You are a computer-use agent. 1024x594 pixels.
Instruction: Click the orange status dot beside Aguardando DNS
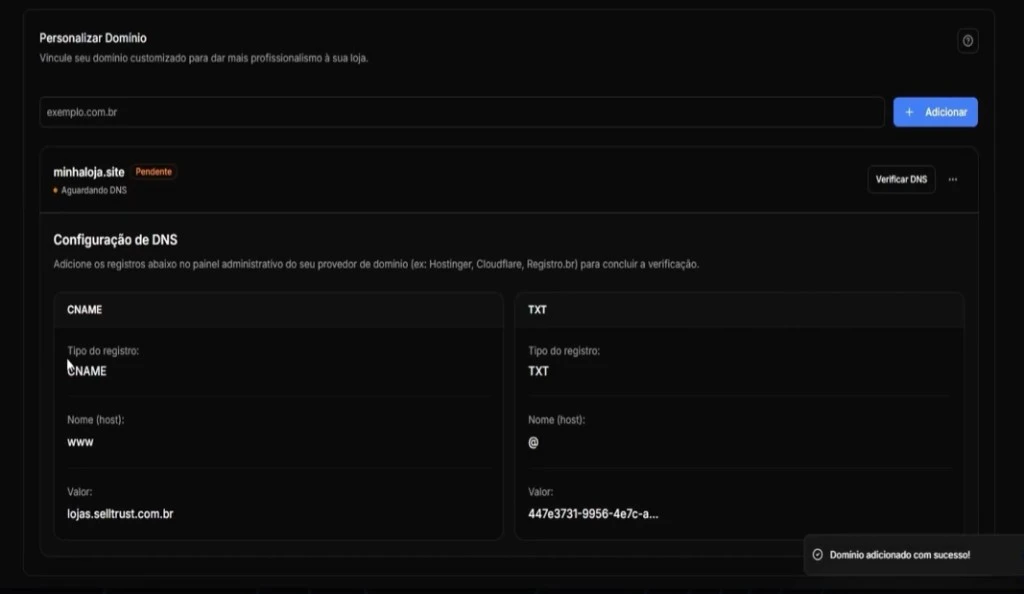pyautogui.click(x=54, y=188)
